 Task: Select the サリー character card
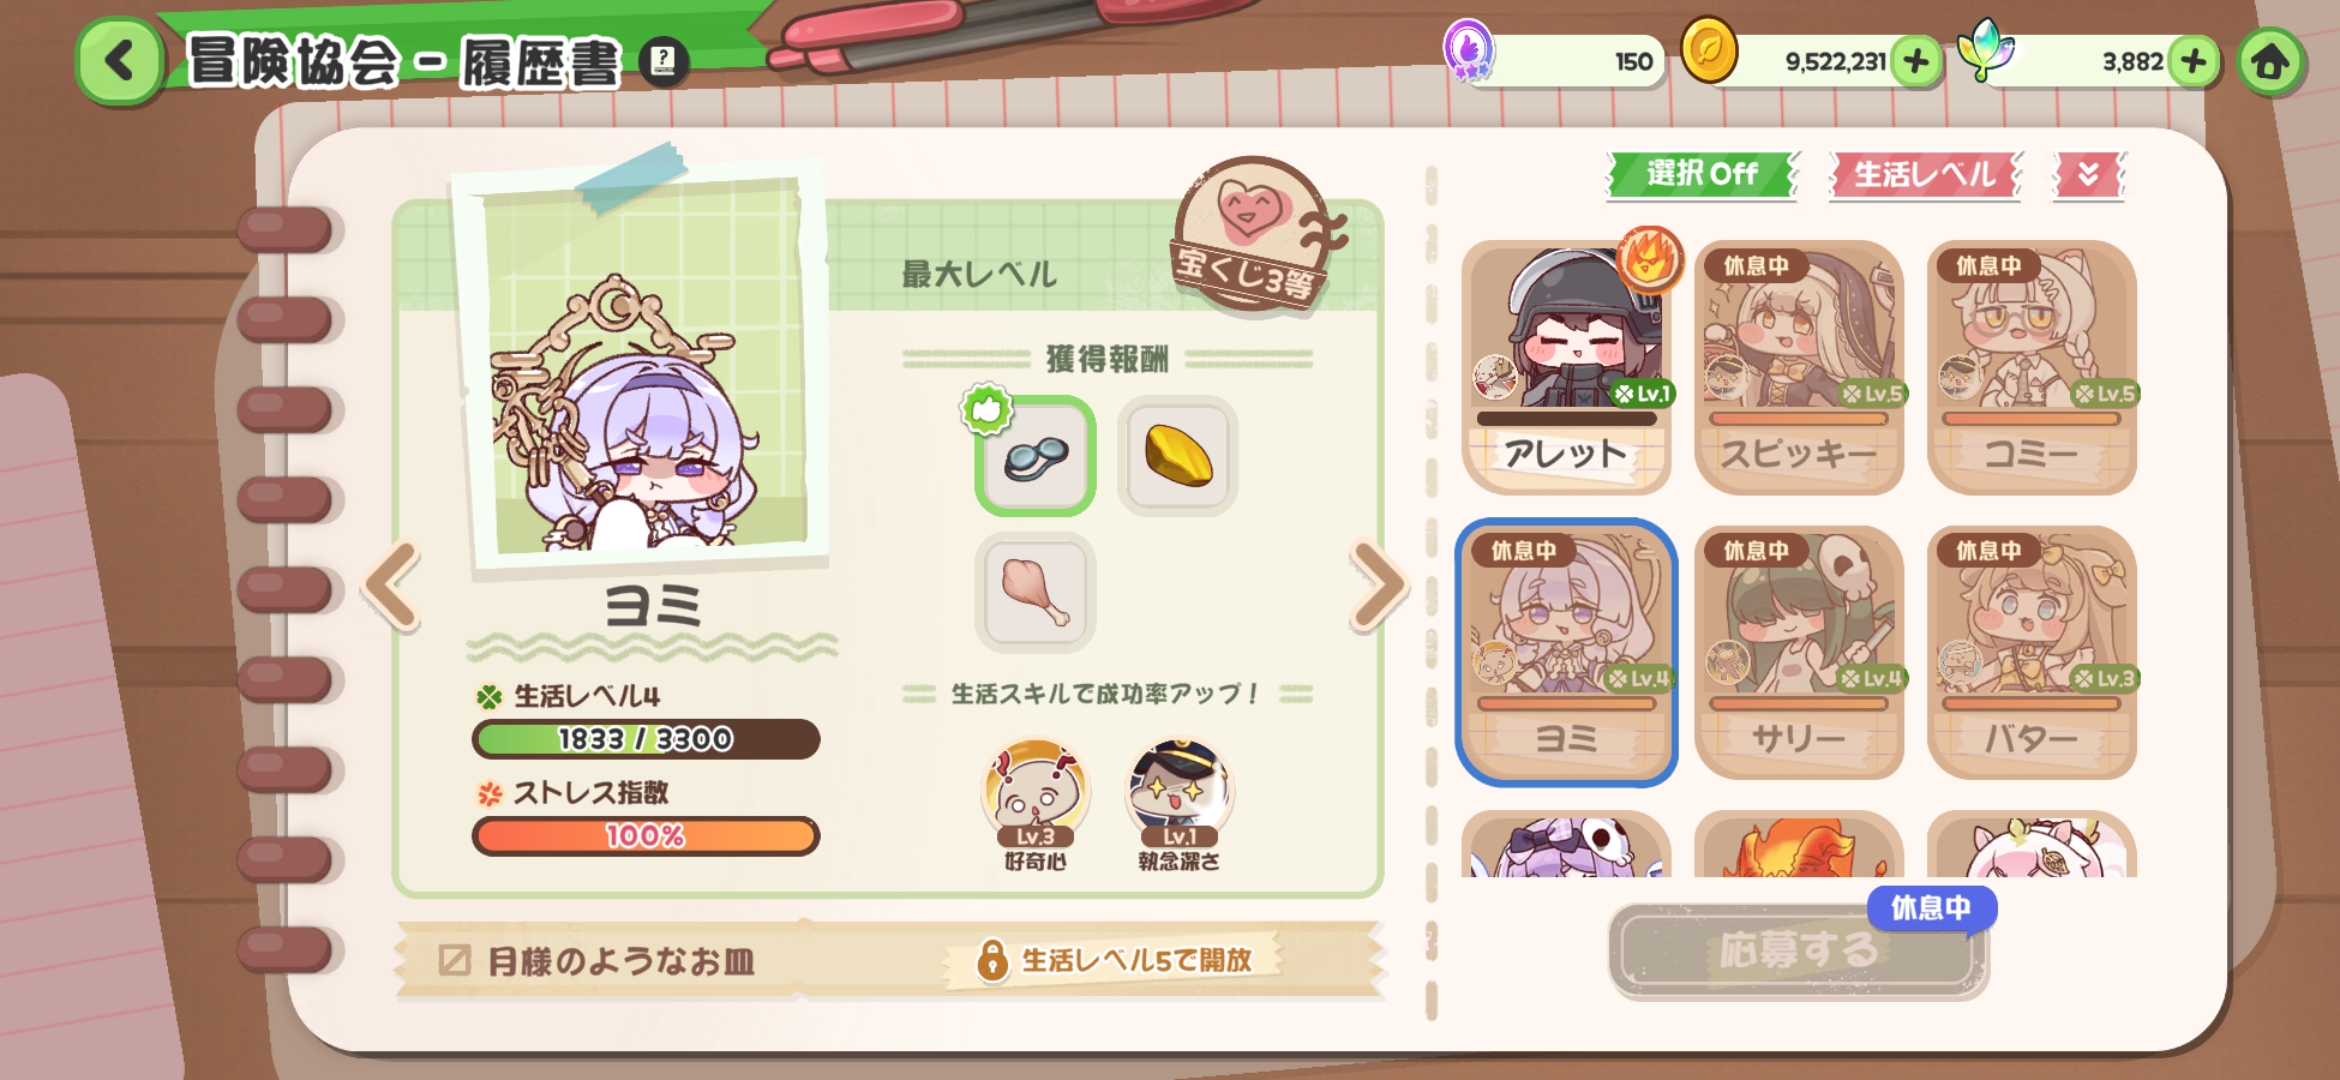point(1798,652)
